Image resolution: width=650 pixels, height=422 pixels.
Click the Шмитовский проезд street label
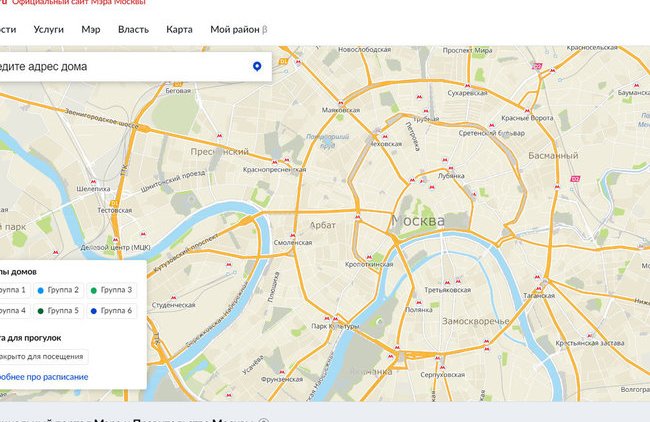(173, 181)
